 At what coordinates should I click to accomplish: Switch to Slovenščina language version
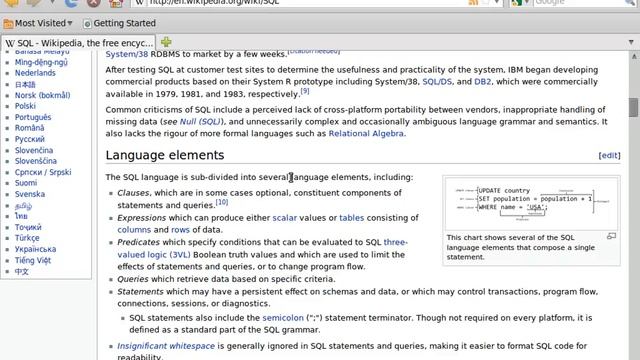36,161
